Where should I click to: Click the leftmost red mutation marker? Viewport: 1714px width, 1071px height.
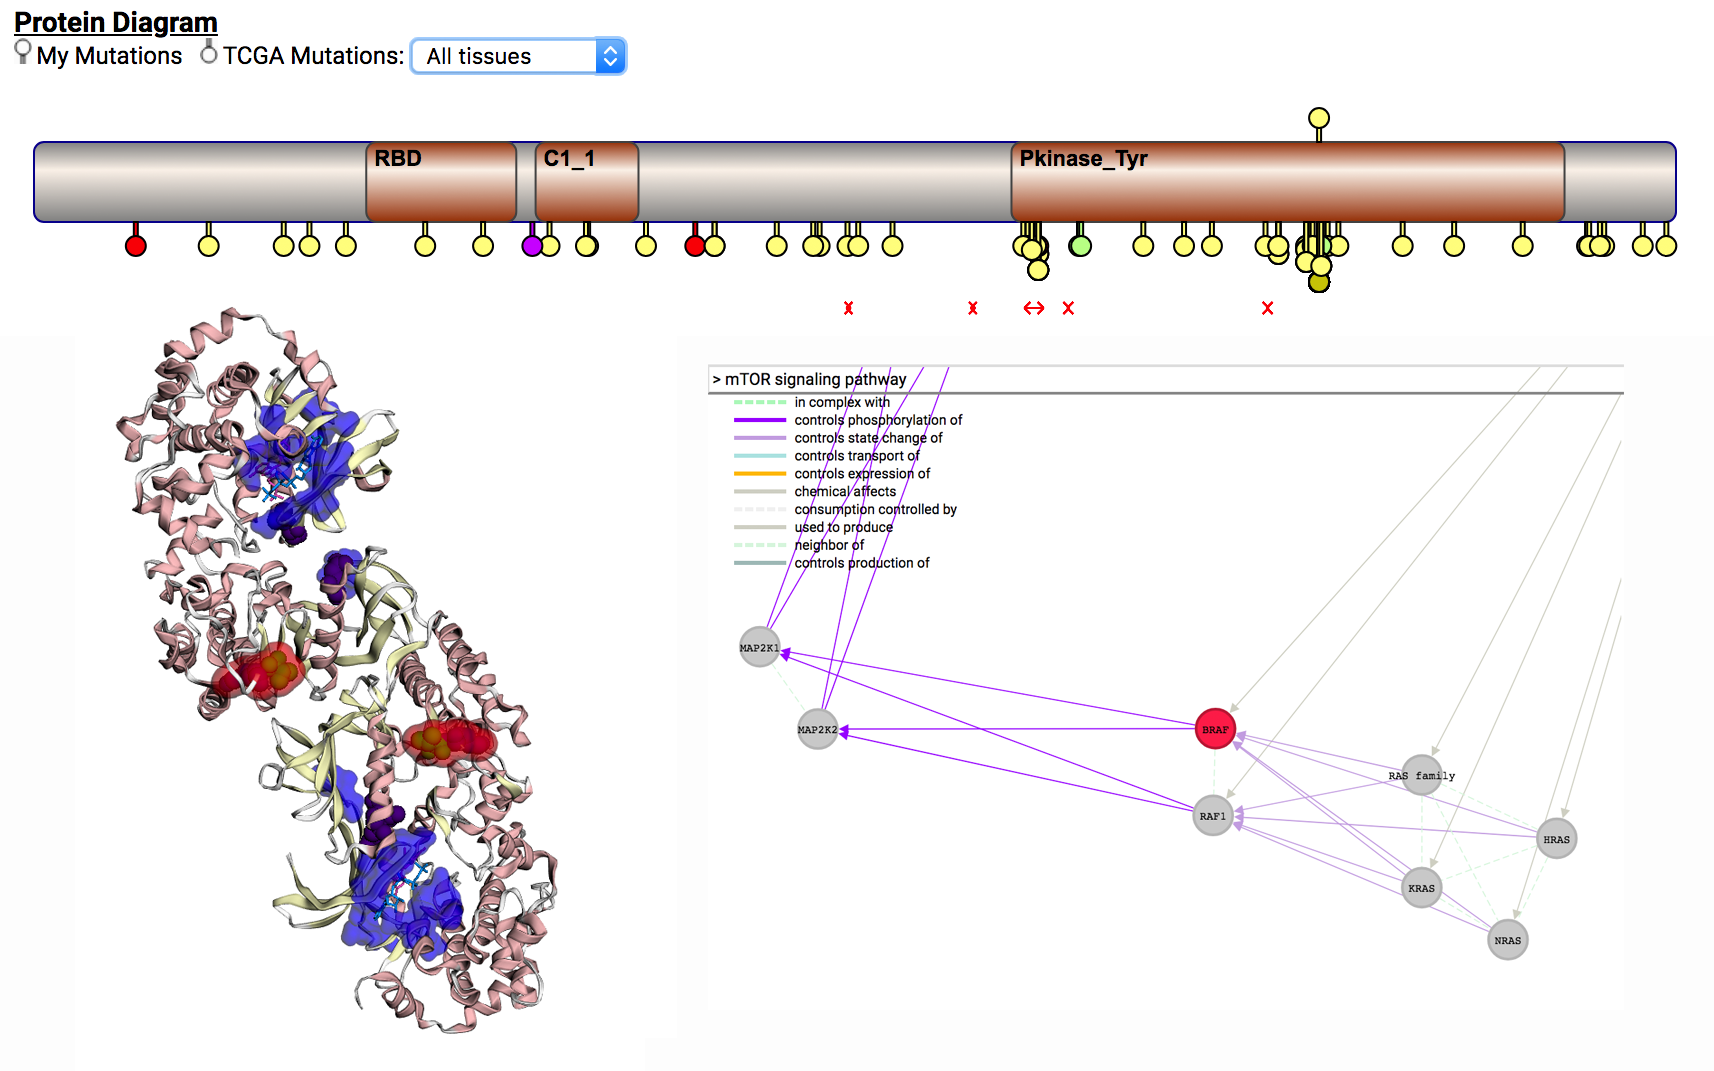click(x=136, y=246)
